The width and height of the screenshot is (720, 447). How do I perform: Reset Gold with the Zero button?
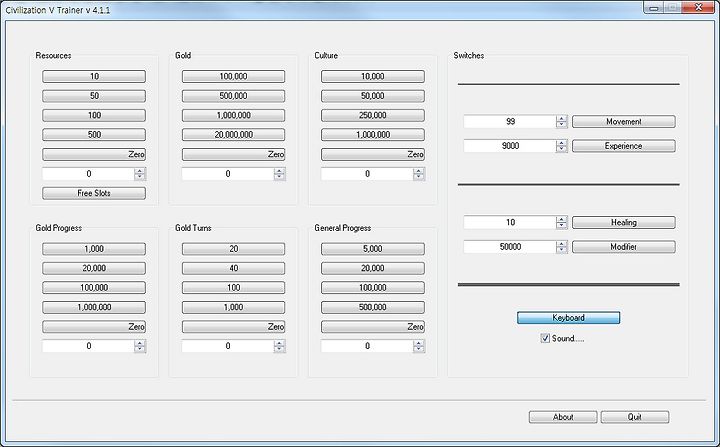click(233, 154)
